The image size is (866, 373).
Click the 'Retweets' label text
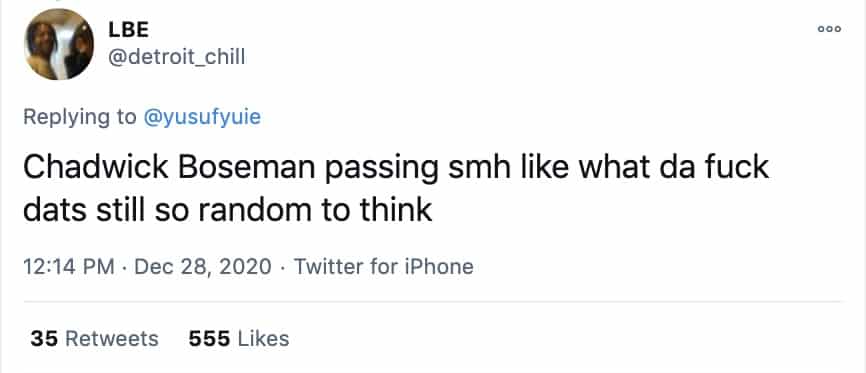(112, 338)
